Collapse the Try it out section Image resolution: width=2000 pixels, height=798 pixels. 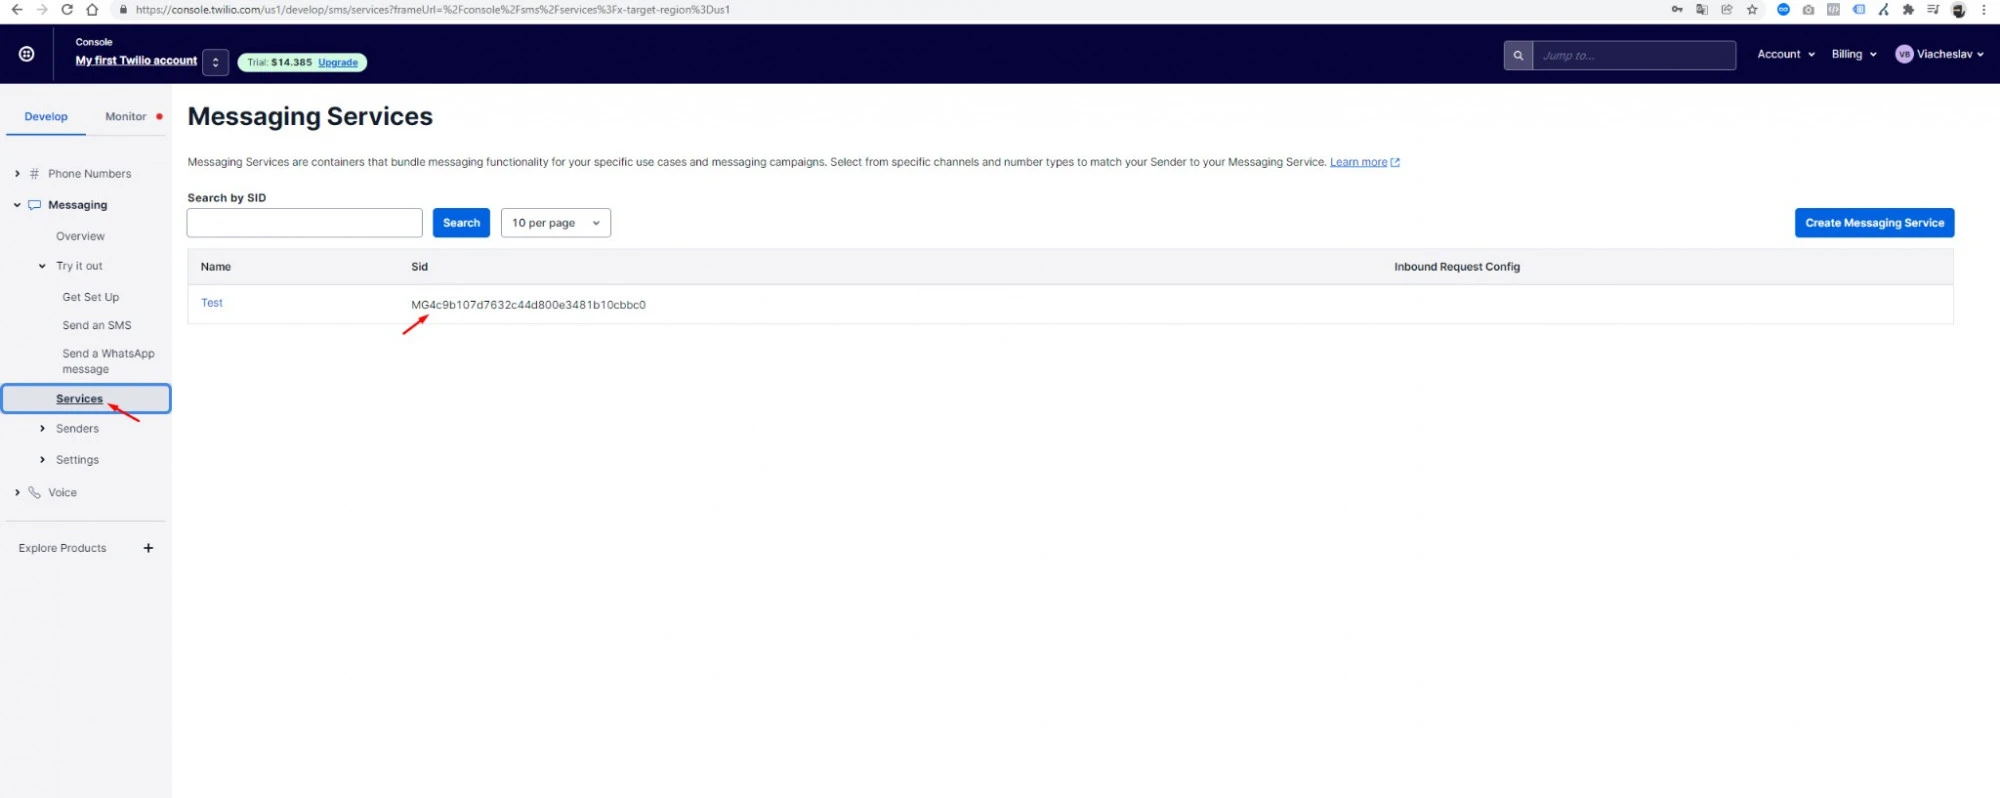coord(42,266)
